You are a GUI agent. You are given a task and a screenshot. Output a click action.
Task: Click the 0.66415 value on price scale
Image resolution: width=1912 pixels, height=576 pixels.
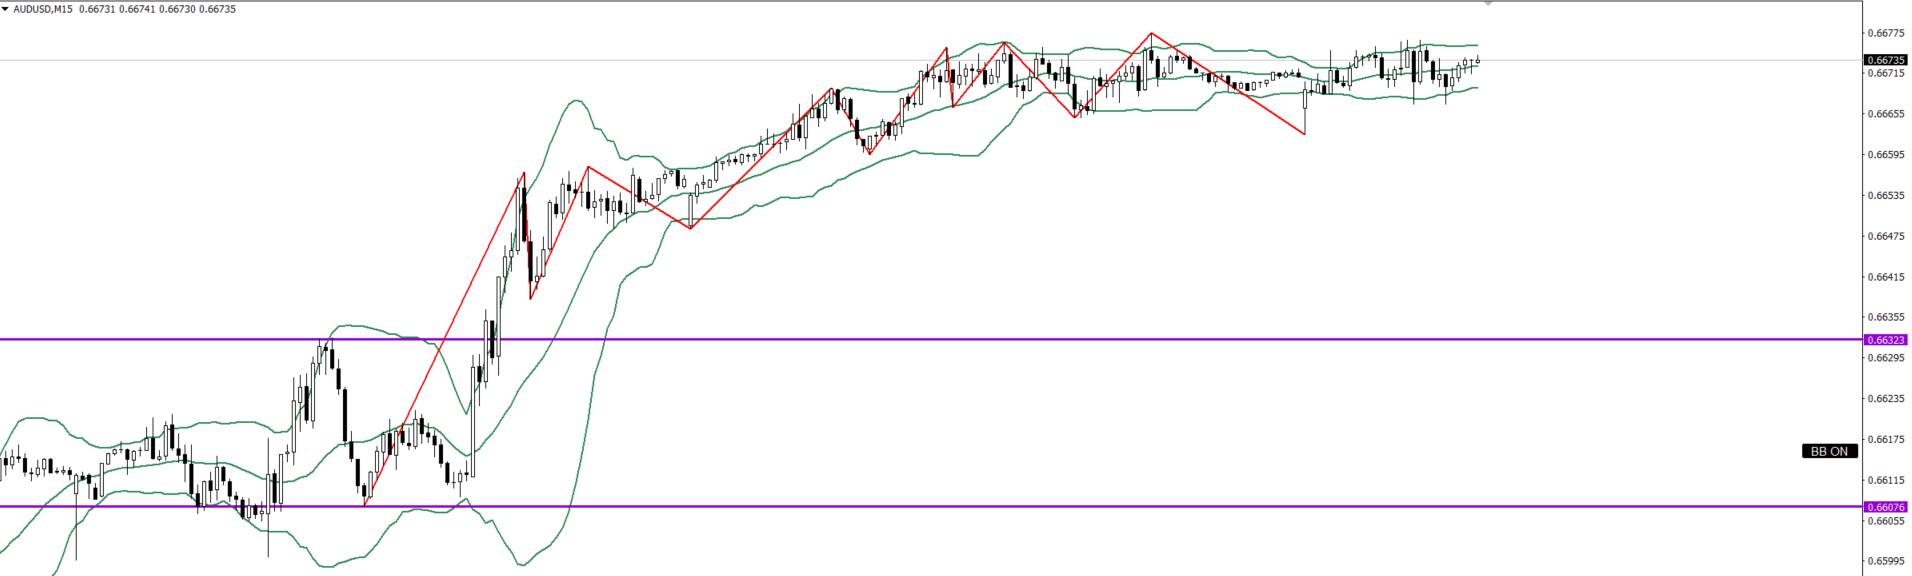click(x=1885, y=277)
